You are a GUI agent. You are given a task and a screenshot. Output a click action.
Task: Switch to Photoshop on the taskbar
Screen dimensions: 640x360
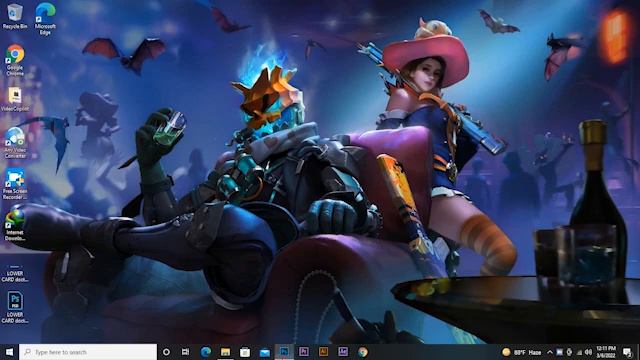[x=284, y=352]
